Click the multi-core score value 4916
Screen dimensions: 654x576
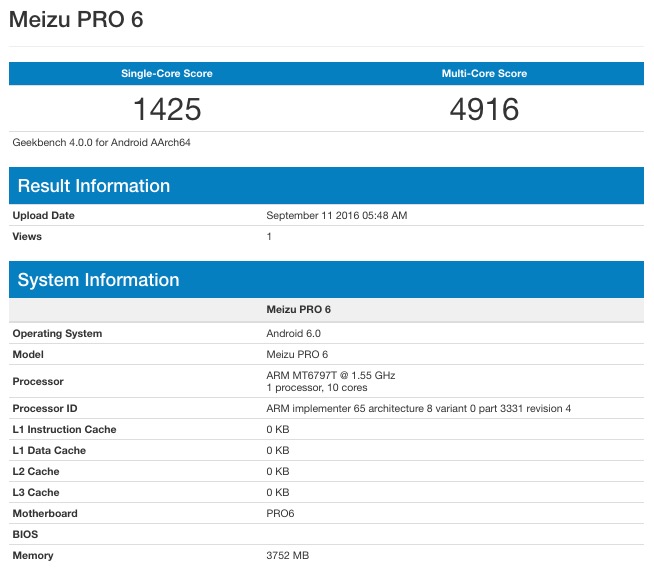click(x=484, y=108)
